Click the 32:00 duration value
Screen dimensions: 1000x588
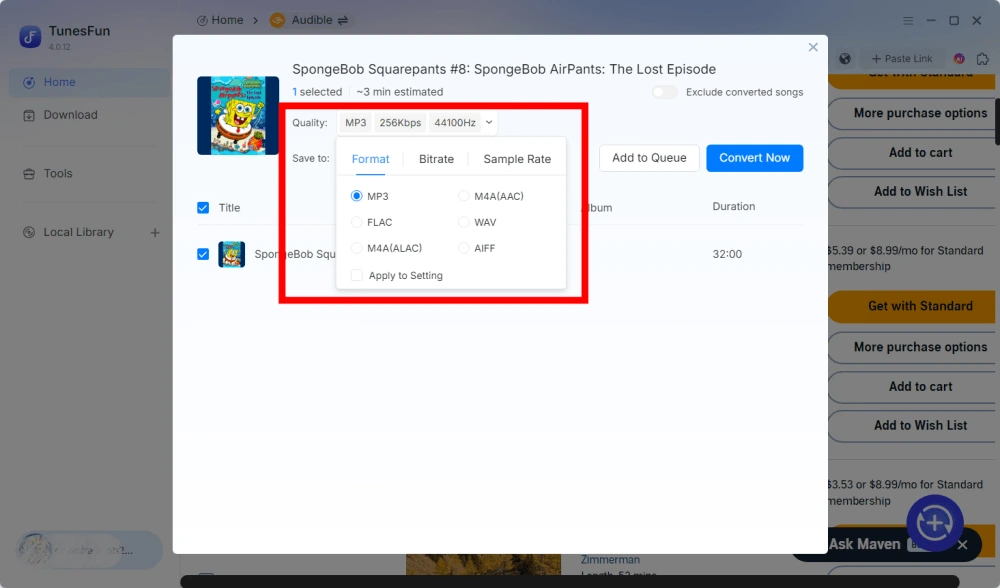pos(727,254)
